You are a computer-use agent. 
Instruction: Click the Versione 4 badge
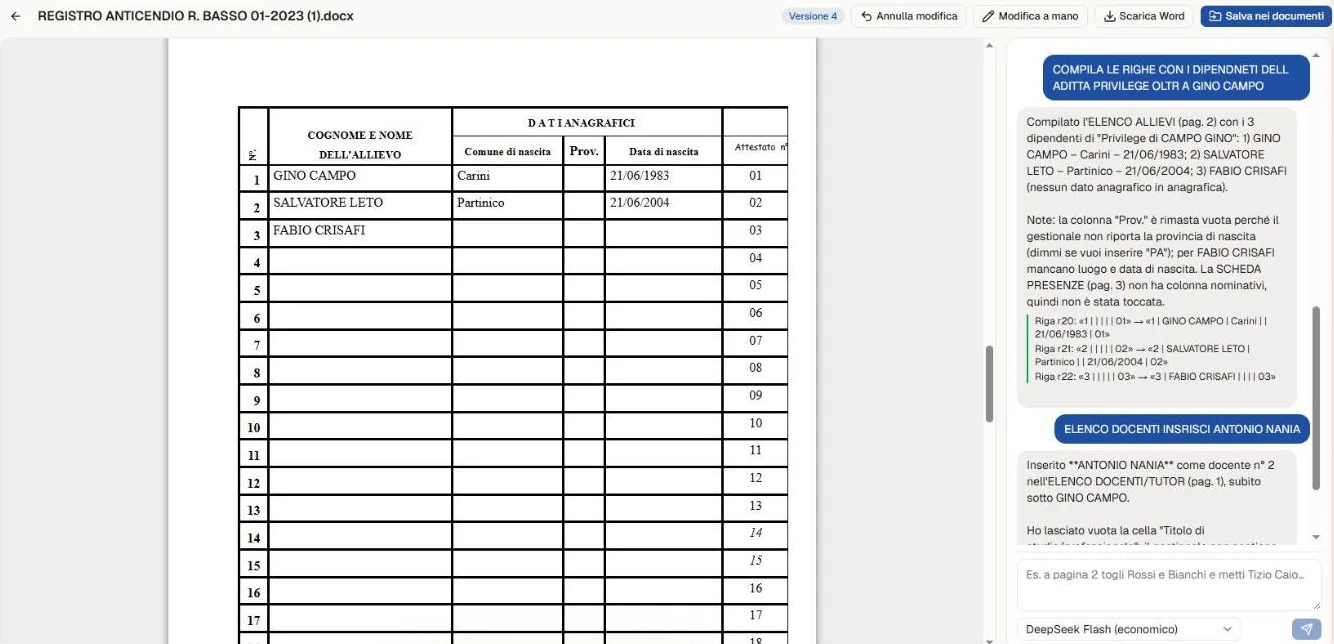pyautogui.click(x=813, y=17)
